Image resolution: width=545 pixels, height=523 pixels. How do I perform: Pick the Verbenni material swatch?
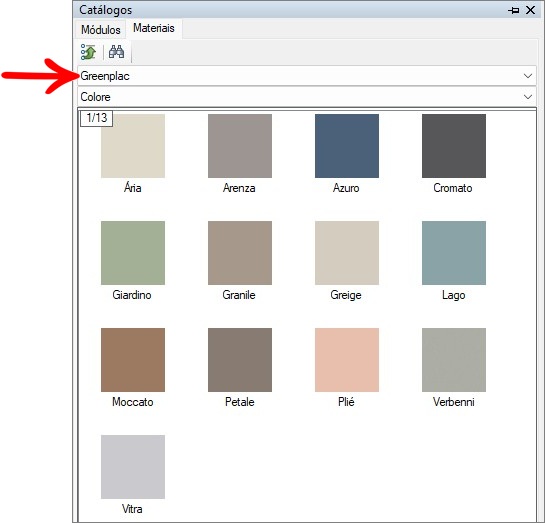454,360
